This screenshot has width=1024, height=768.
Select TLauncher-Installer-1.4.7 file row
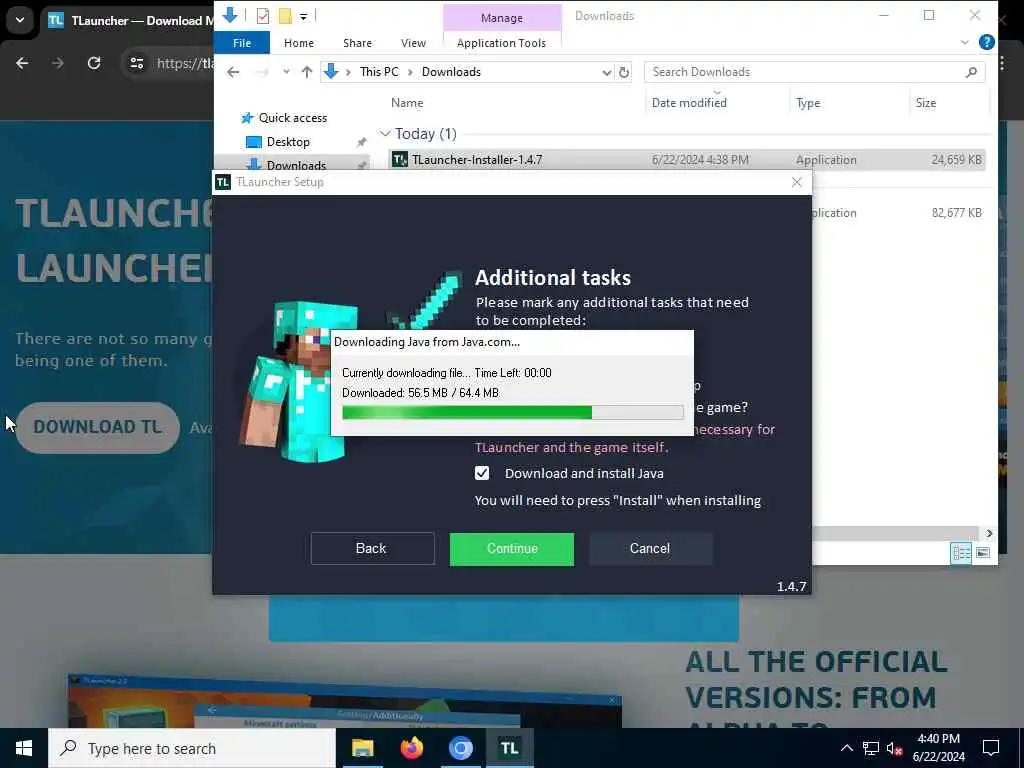click(x=686, y=160)
